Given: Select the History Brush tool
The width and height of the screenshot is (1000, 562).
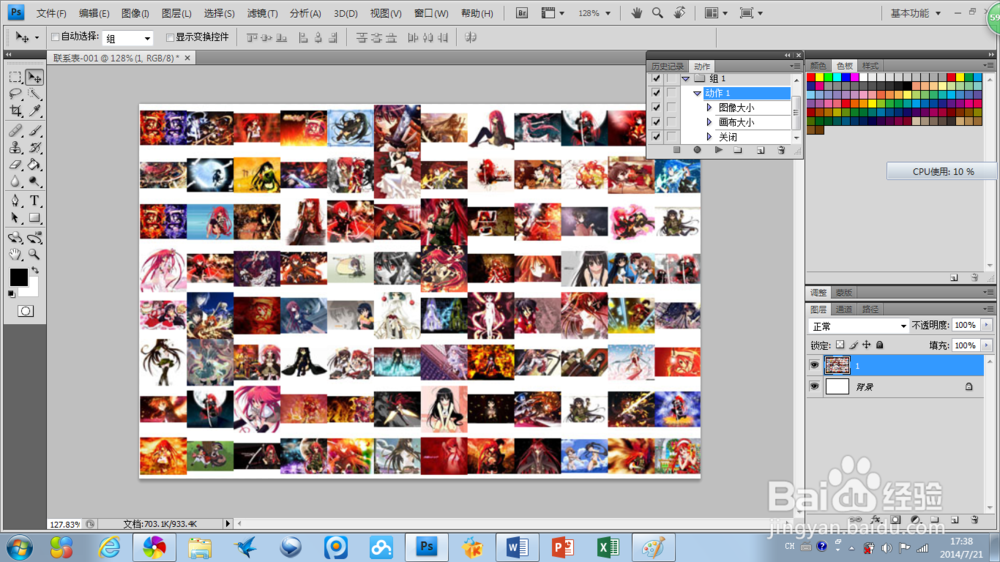Looking at the screenshot, I should [34, 147].
